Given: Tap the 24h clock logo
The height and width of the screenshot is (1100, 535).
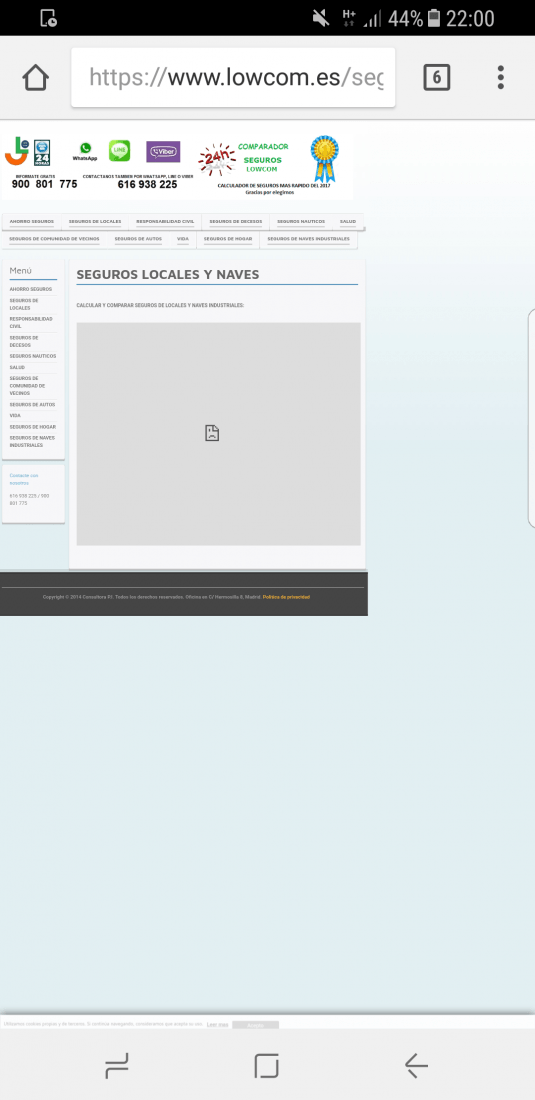Looking at the screenshot, I should (x=217, y=160).
